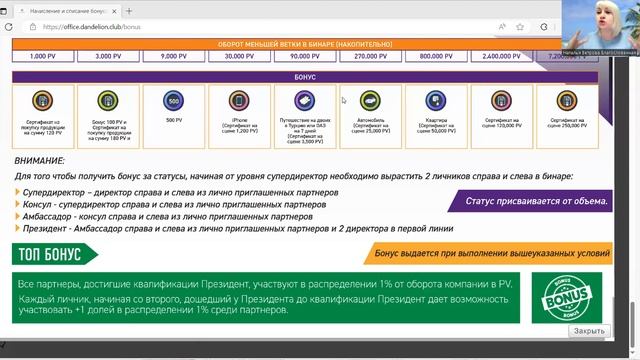Click the Статус присваивается от объема banner
The image size is (640, 360).
(x=531, y=201)
